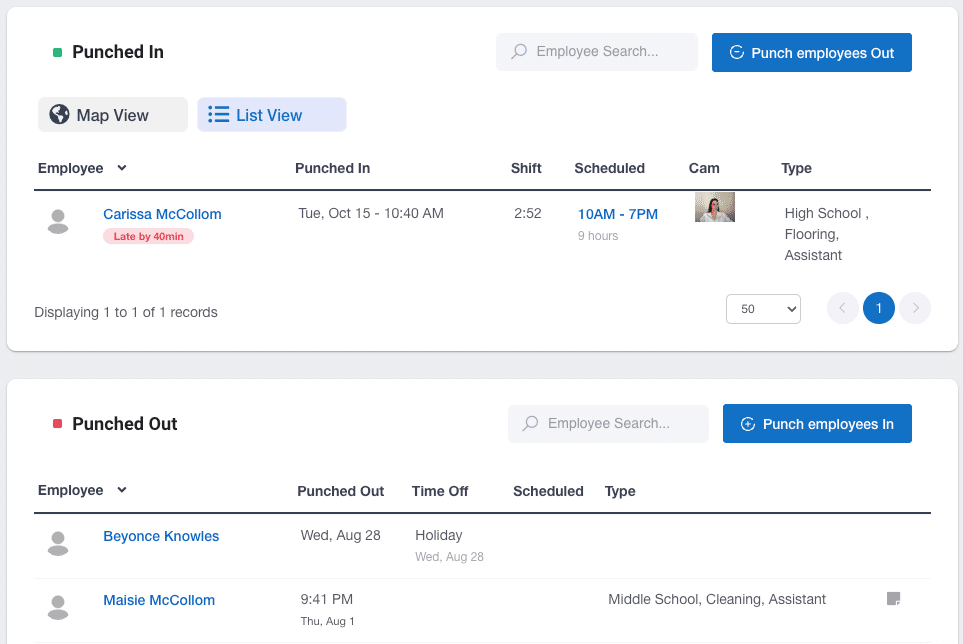This screenshot has height=644, width=963.
Task: Focus the Punched Out Employee Search field
Action: click(x=608, y=424)
